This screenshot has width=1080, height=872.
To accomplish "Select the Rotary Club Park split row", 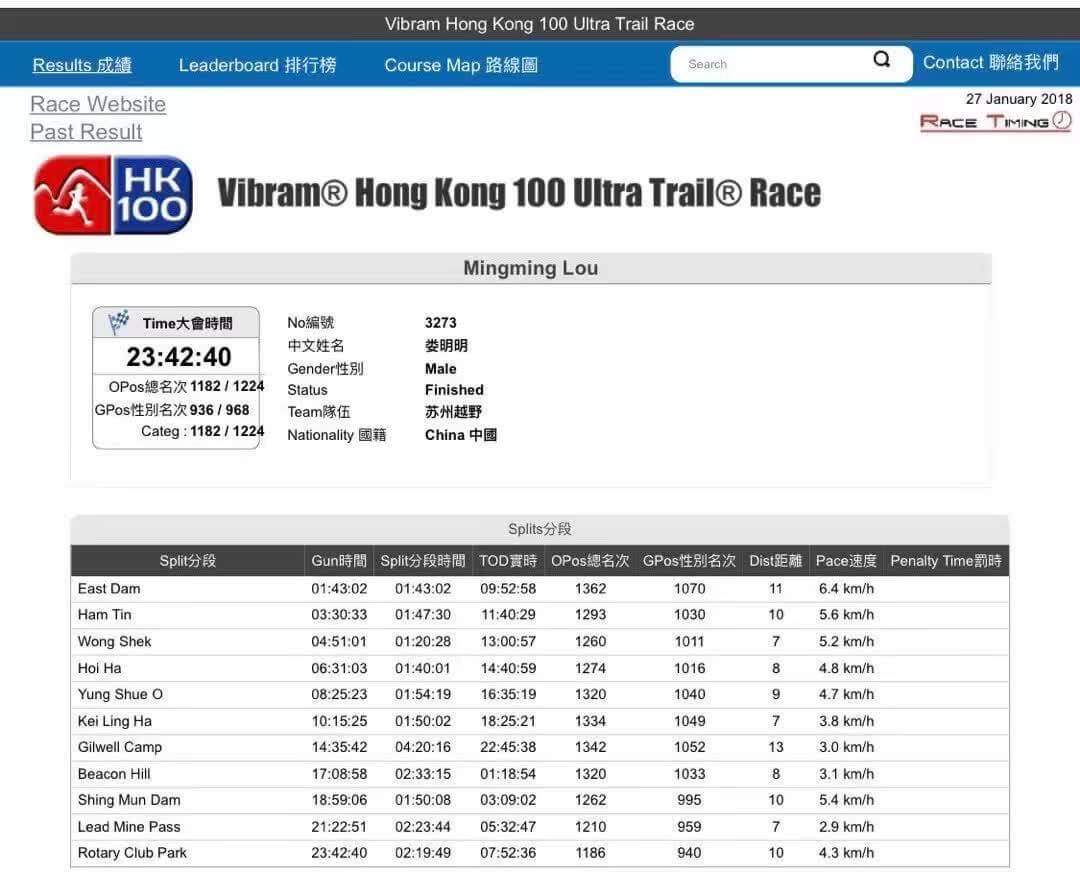I will click(x=540, y=853).
